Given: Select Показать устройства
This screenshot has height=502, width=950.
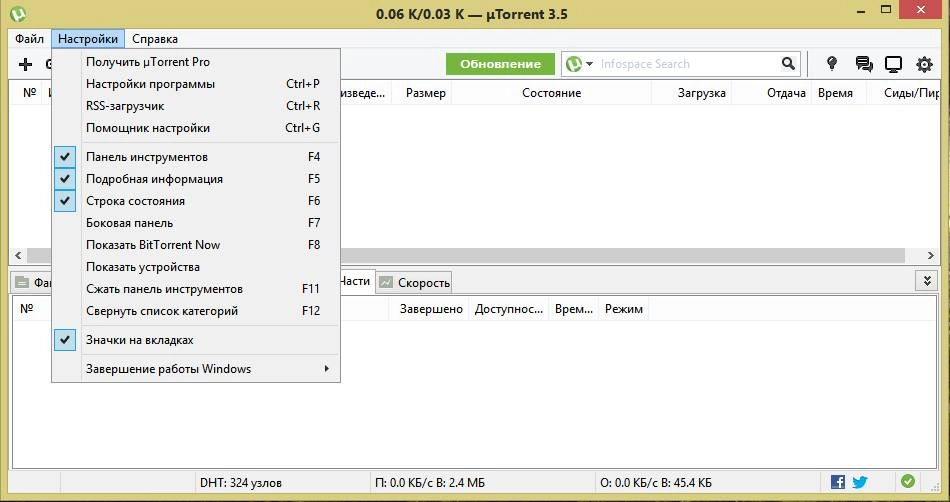Looking at the screenshot, I should point(196,266).
